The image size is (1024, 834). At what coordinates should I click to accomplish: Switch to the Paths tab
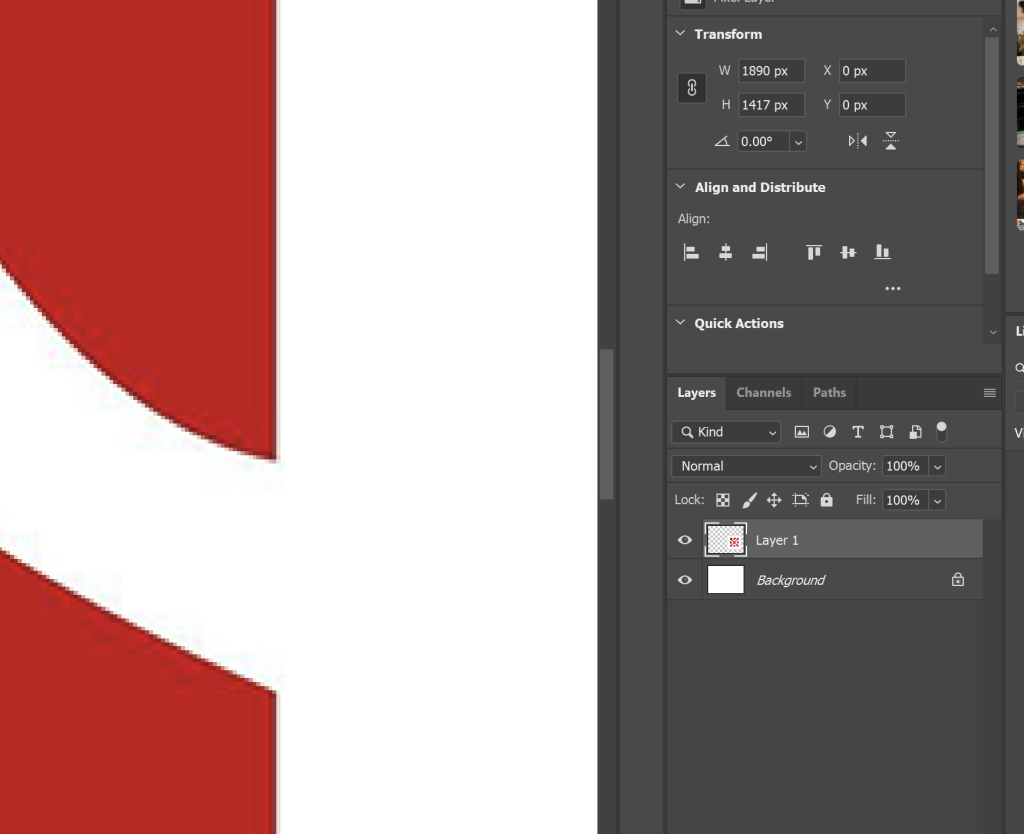point(829,393)
